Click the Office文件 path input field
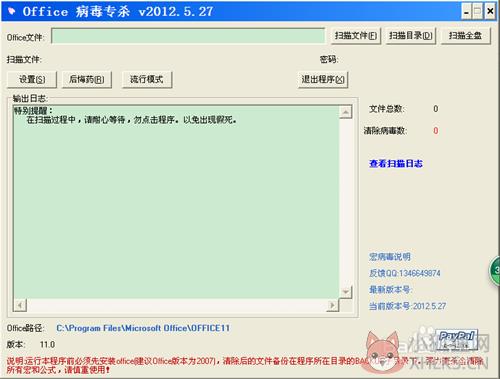Screen dimensions: 500x379 click(x=188, y=36)
